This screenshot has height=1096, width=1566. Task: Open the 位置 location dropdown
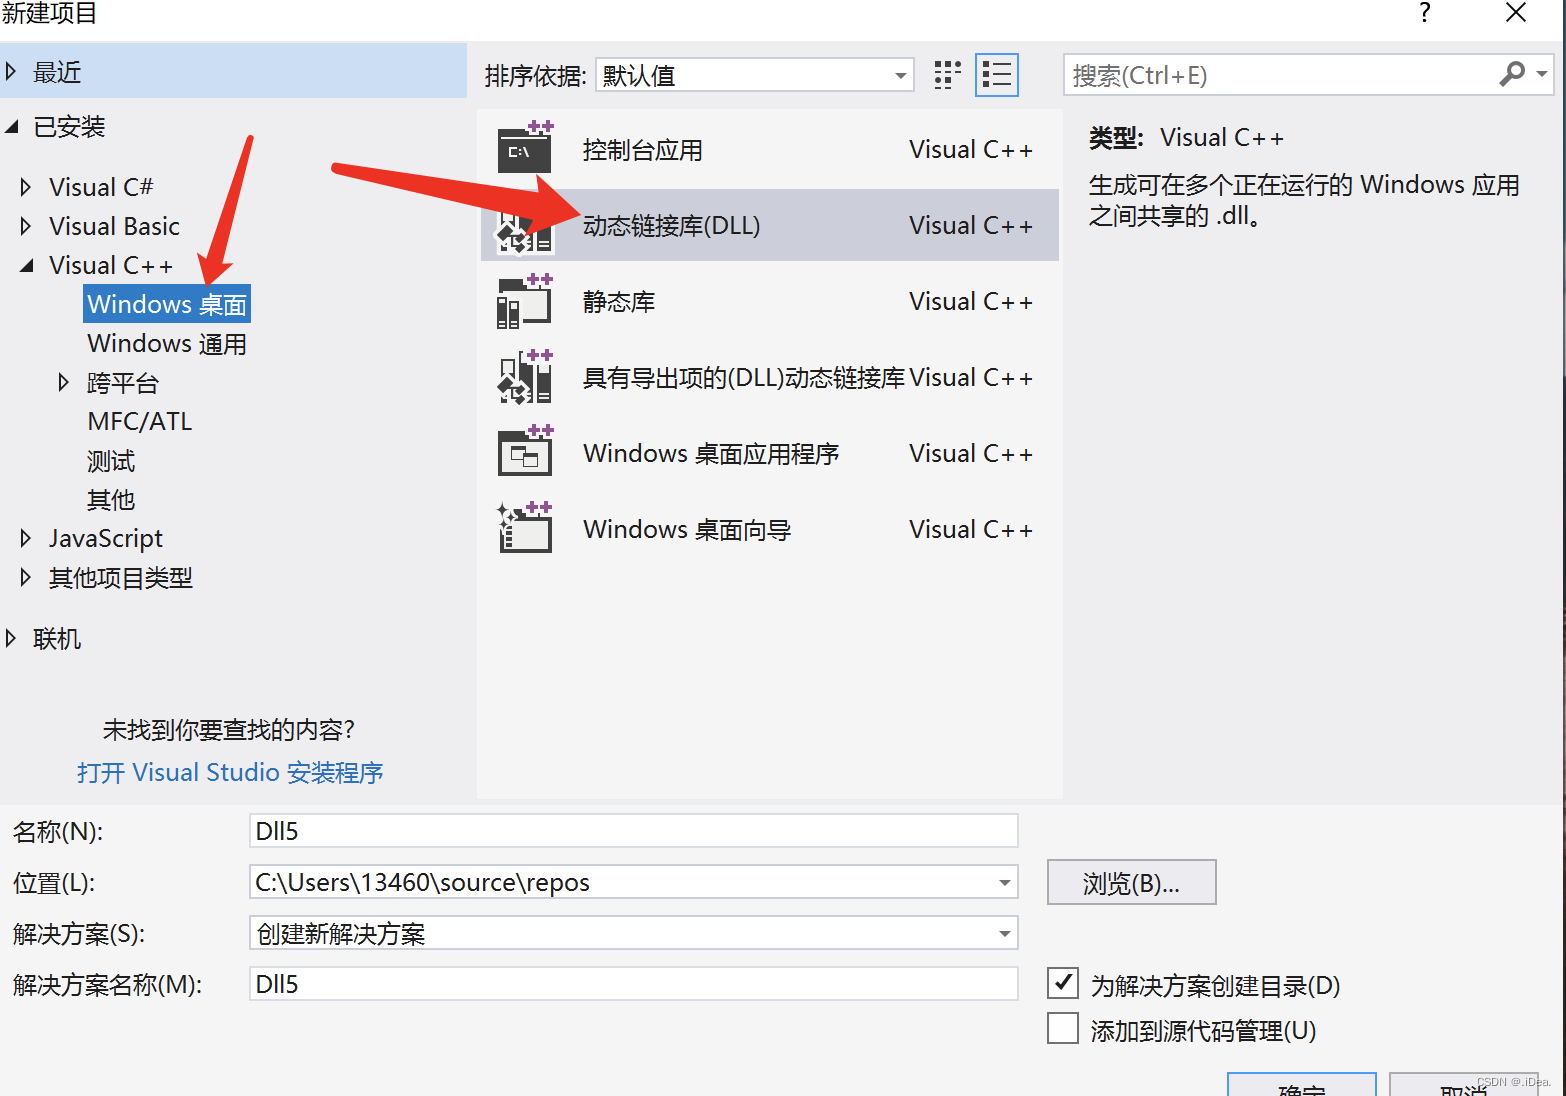(1004, 882)
